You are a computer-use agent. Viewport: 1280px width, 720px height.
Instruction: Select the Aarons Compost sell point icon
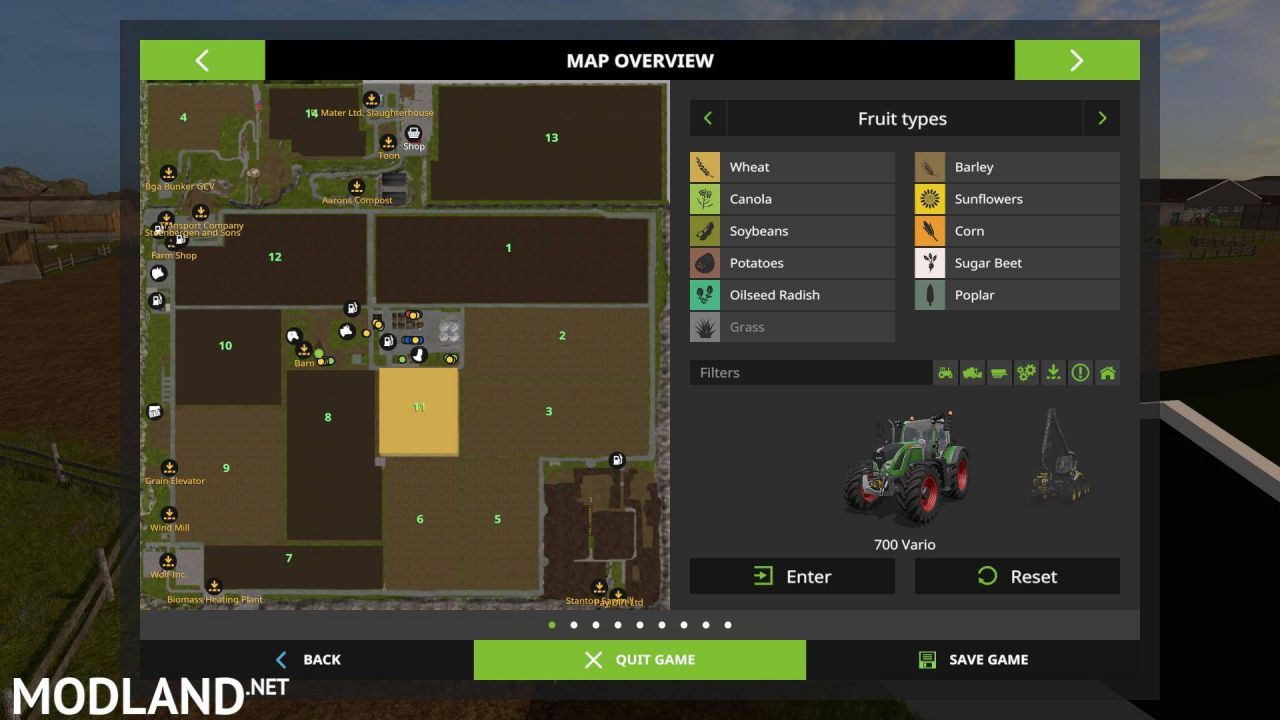[x=356, y=187]
